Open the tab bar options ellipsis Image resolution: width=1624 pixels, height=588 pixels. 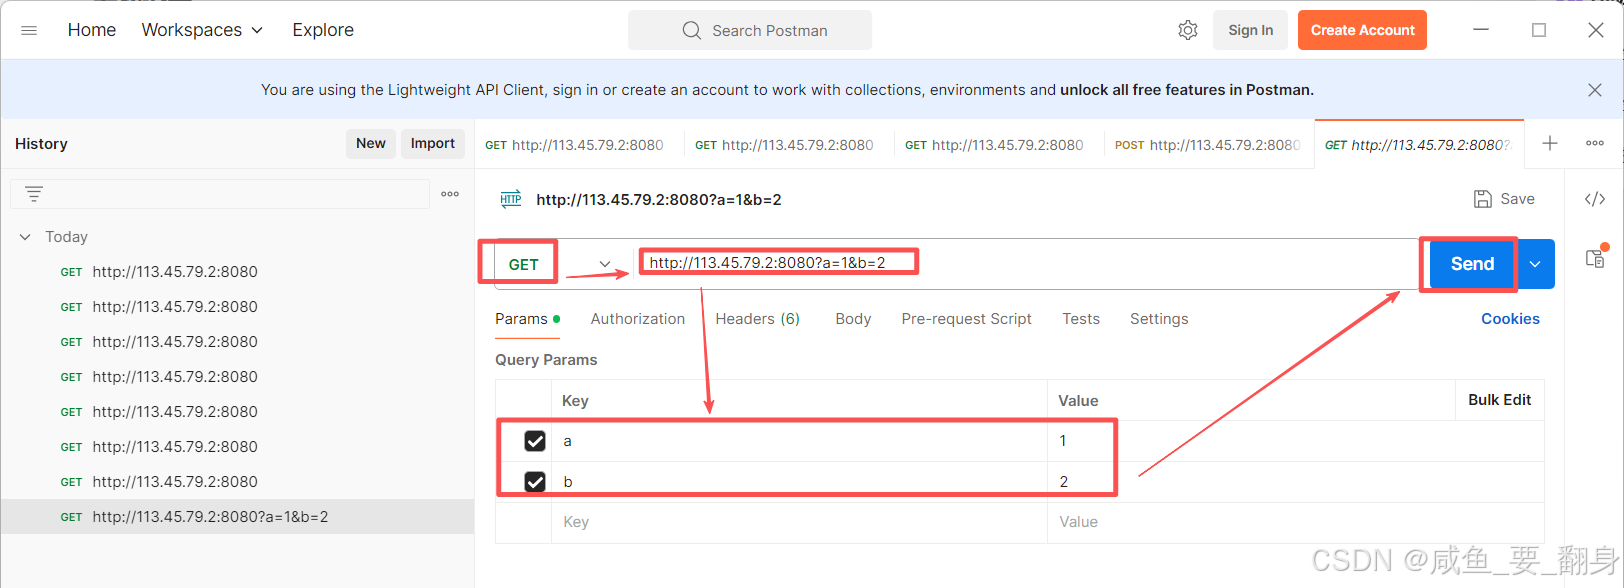pos(1595,143)
